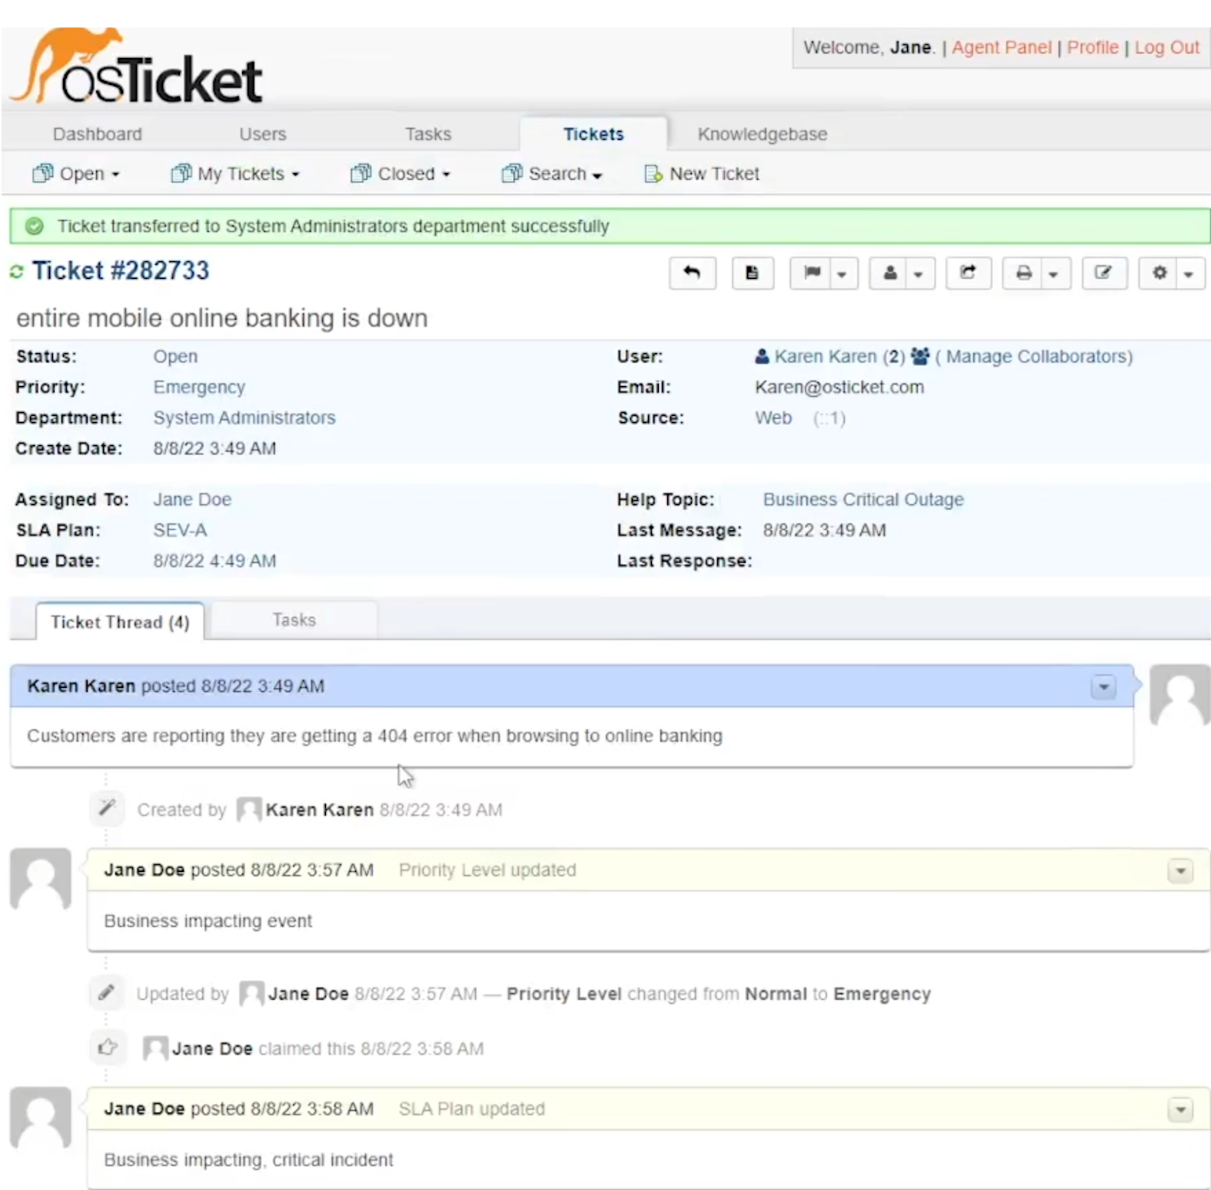Viewport: 1211px width, 1190px height.
Task: Expand the dropdown arrow beside the flag icon
Action: 841,272
